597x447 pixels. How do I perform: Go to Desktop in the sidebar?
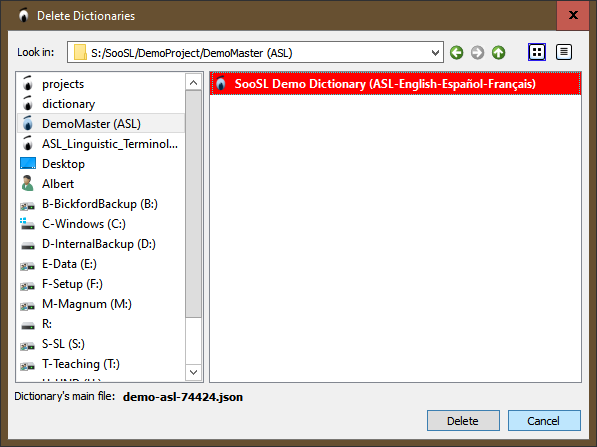coord(101,164)
